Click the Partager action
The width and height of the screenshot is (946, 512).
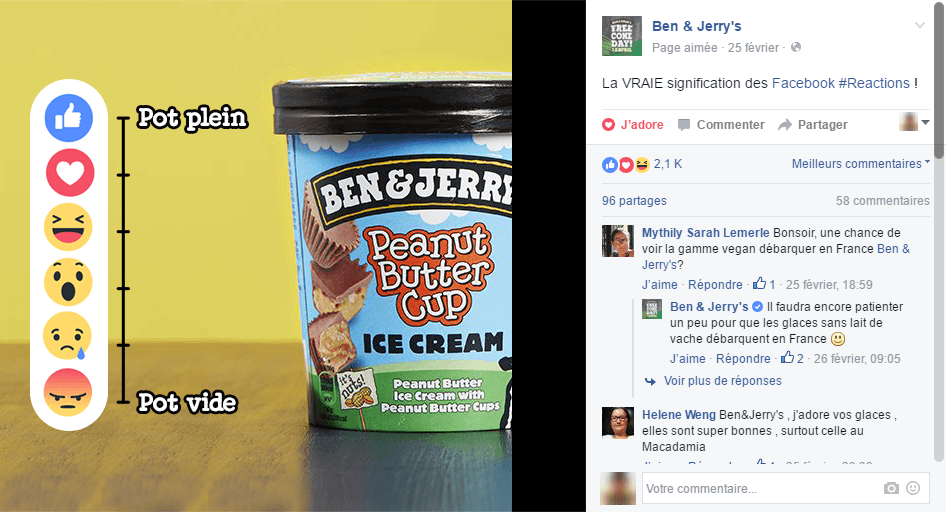(813, 125)
